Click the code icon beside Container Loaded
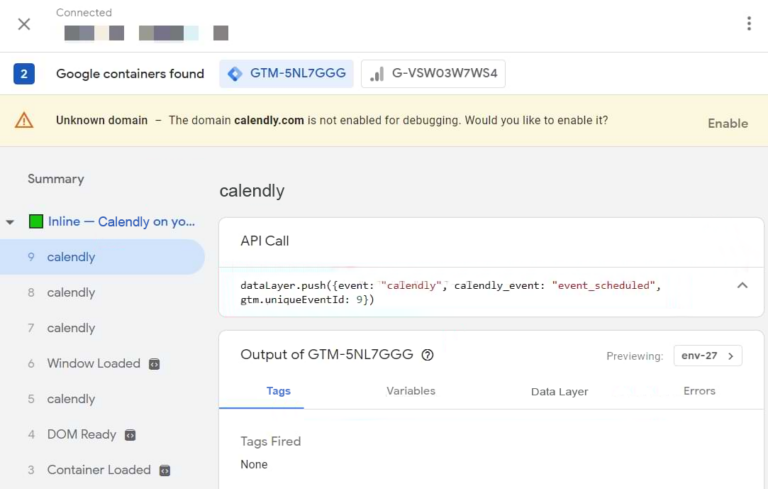 [165, 470]
